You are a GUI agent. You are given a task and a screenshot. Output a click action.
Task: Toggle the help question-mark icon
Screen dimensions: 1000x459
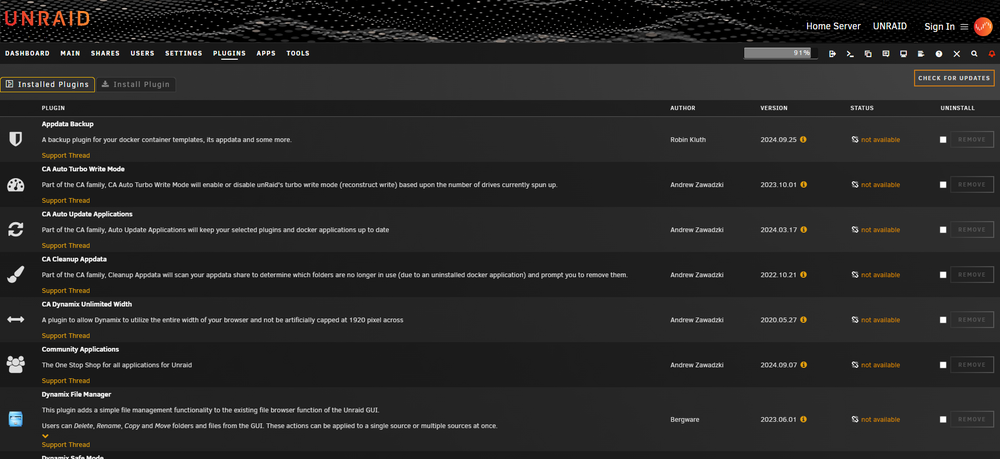[x=939, y=54]
